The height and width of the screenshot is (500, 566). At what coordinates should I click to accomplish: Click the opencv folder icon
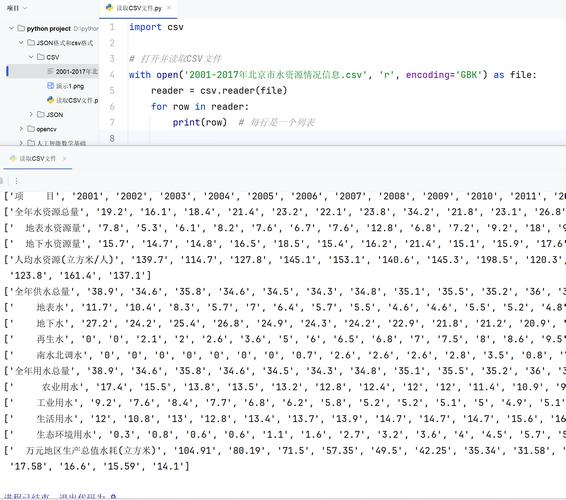point(31,129)
